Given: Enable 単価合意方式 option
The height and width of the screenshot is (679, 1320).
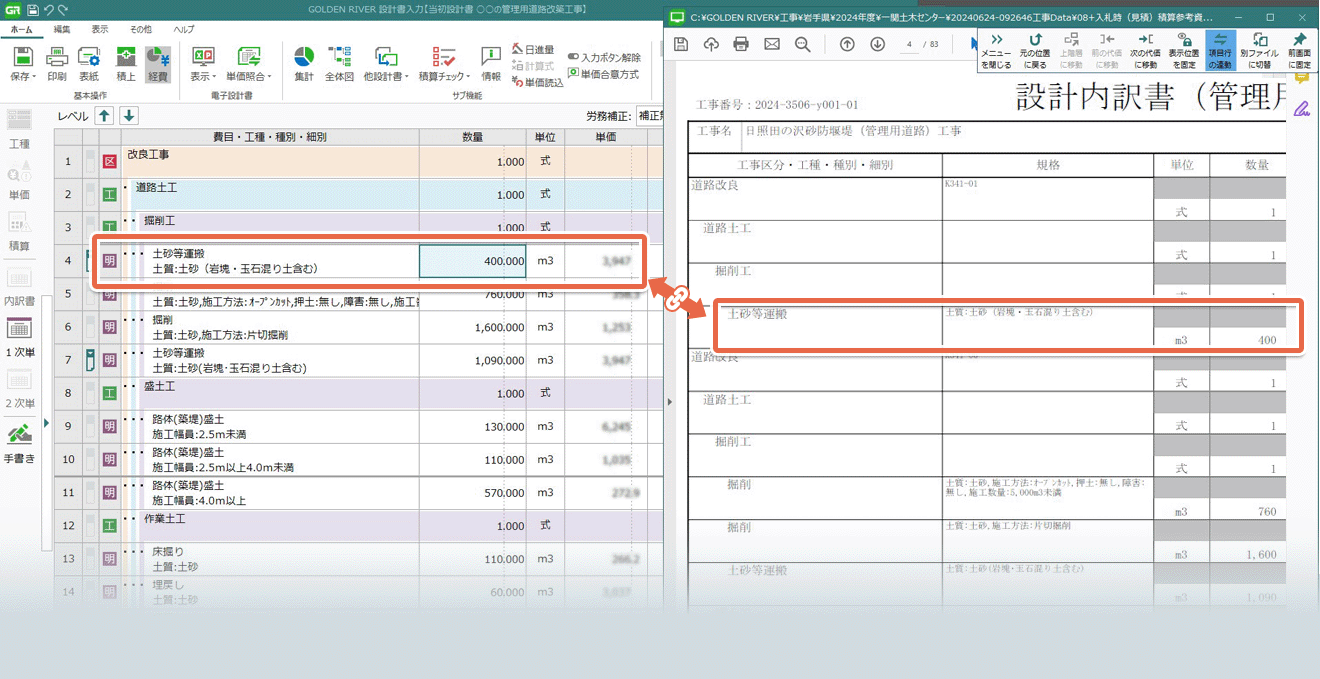Looking at the screenshot, I should point(603,74).
